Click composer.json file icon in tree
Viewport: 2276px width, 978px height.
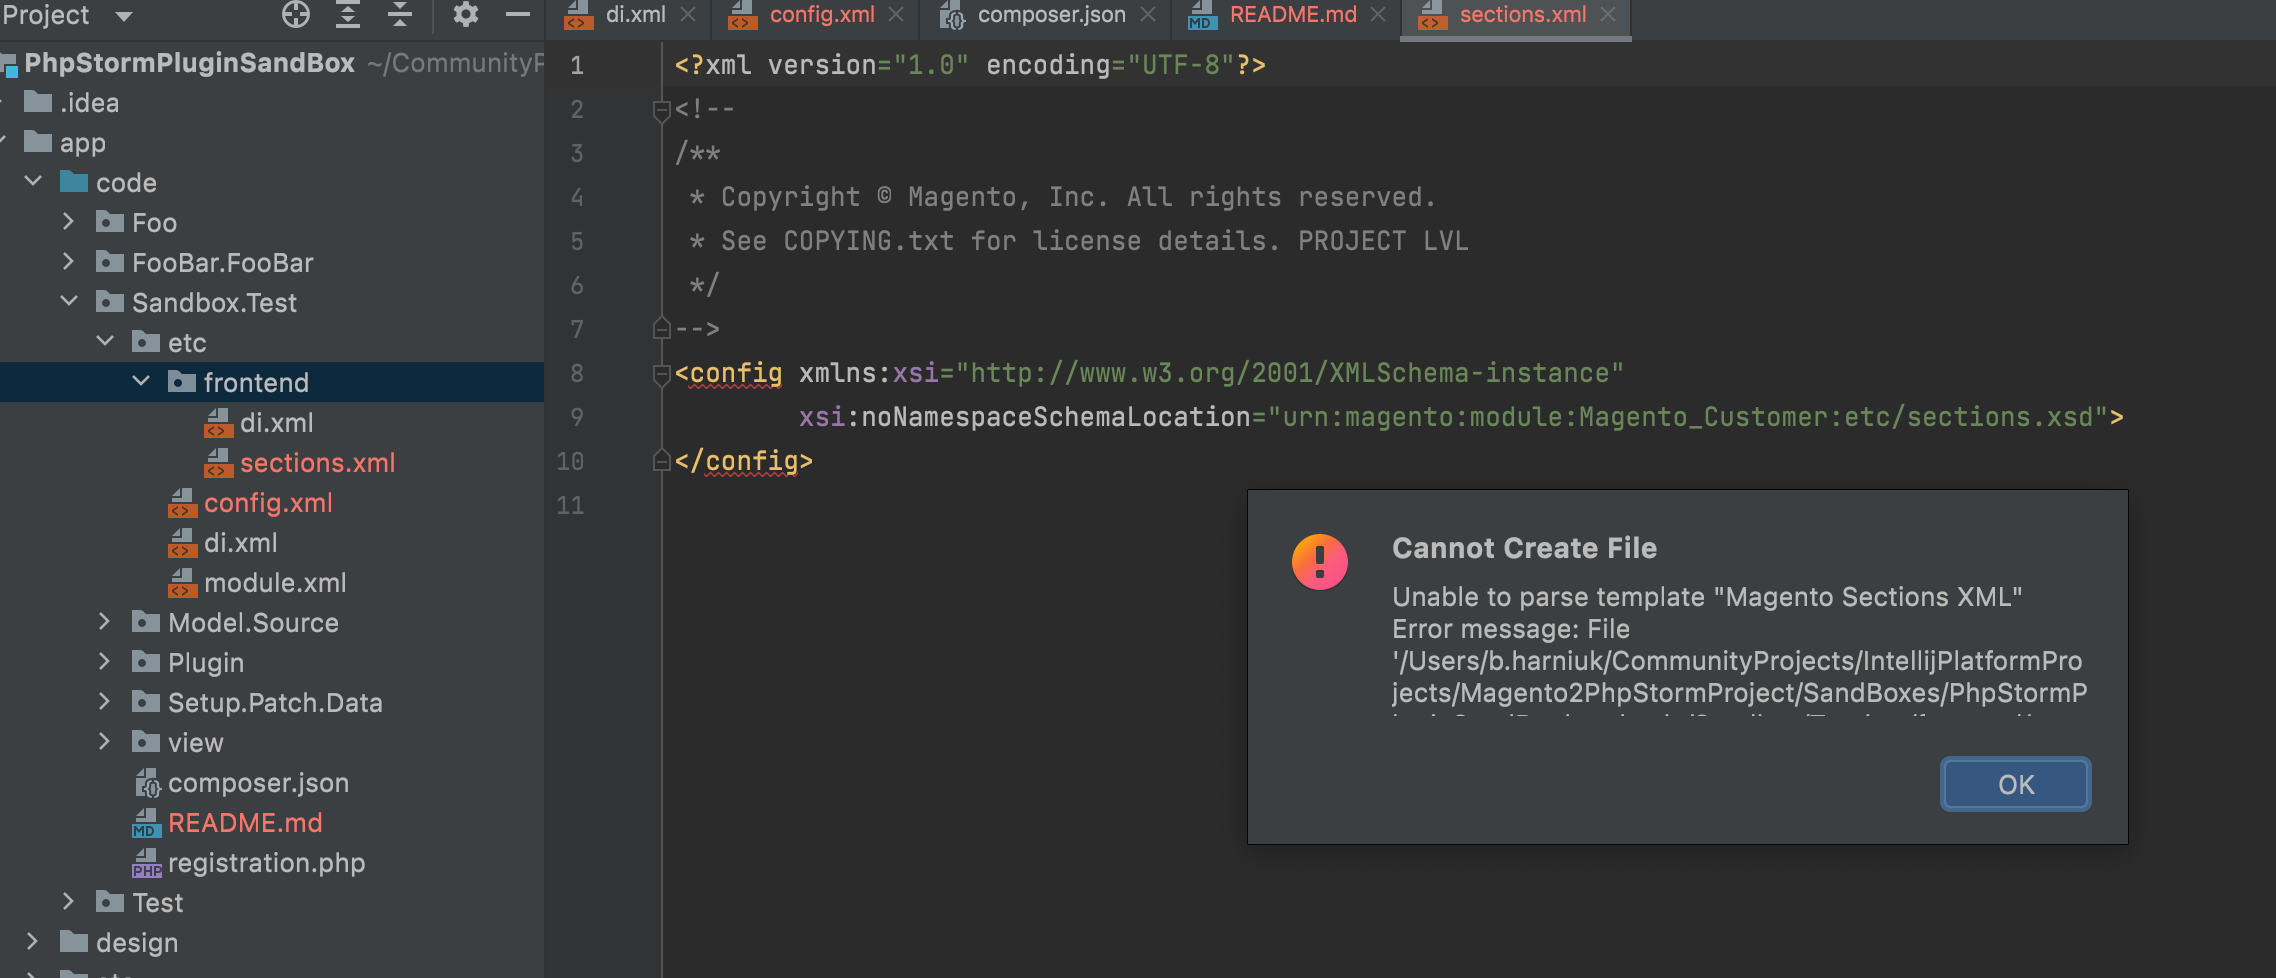pos(147,783)
